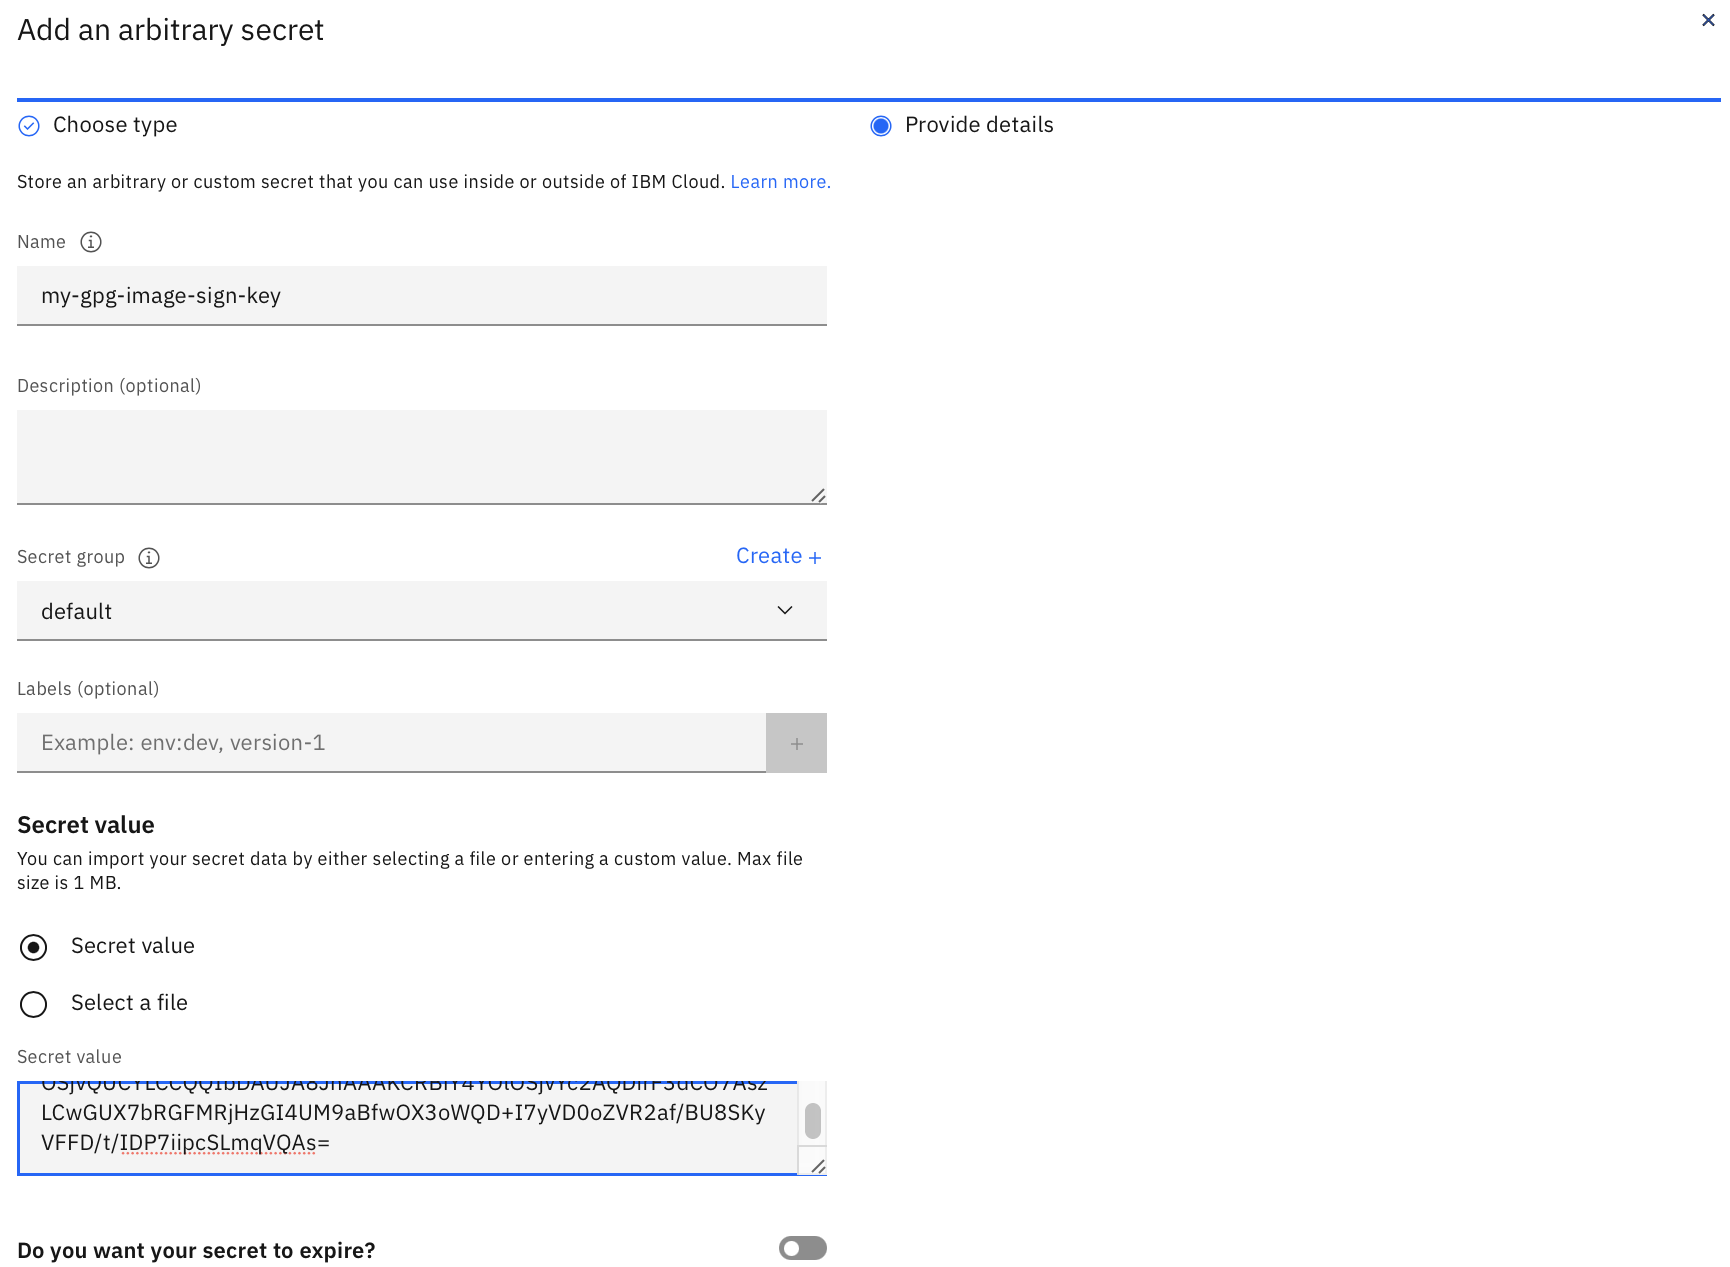Close the Add an arbitrary secret panel
This screenshot has height=1267, width=1730.
[1708, 19]
